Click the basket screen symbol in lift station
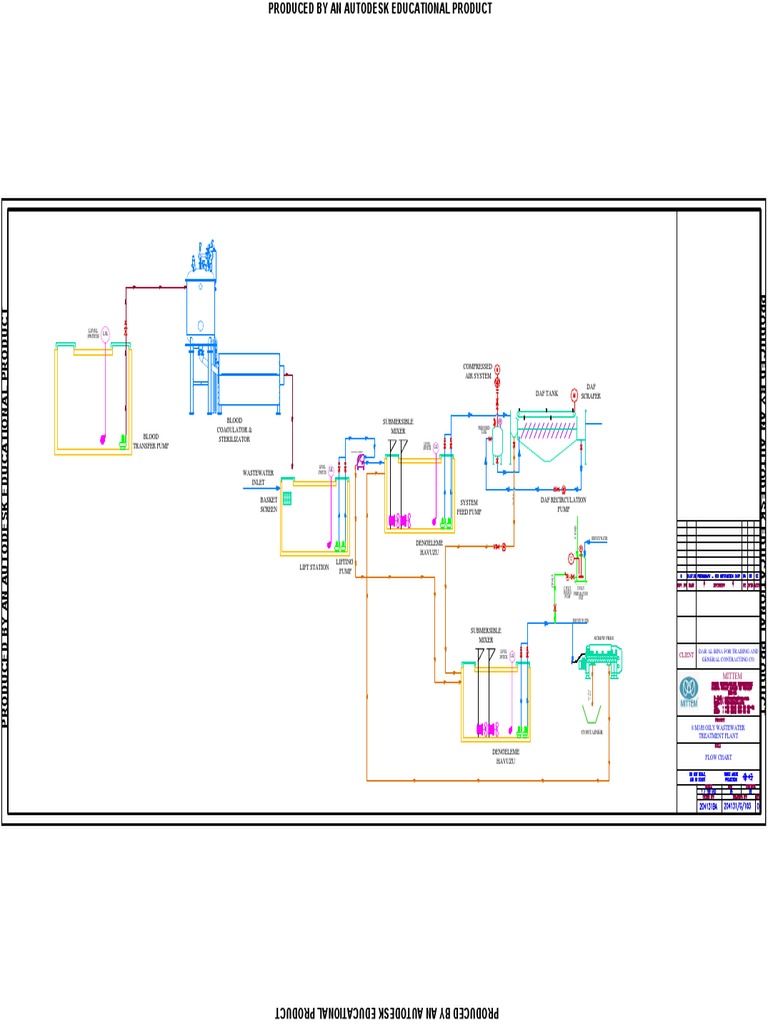 pos(287,498)
